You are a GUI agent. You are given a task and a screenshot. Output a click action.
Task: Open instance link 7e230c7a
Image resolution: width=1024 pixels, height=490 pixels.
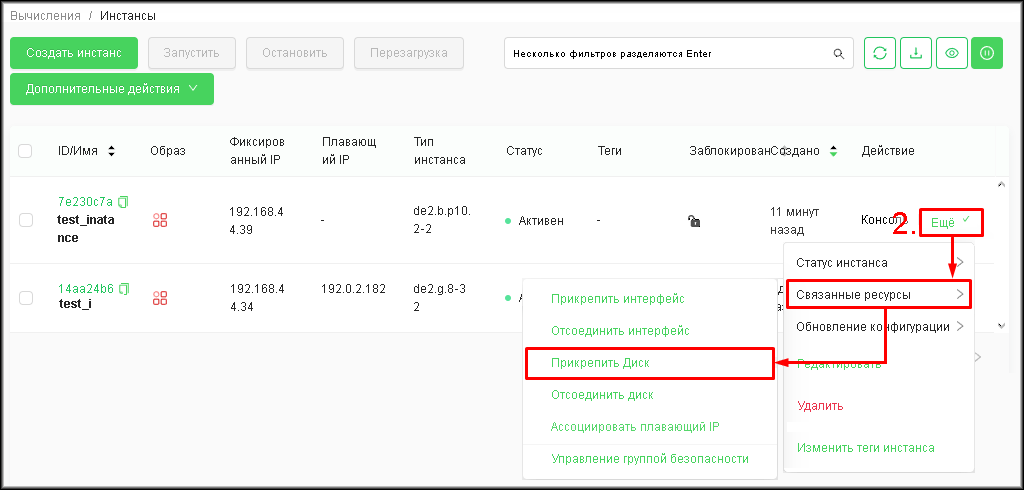pyautogui.click(x=85, y=202)
